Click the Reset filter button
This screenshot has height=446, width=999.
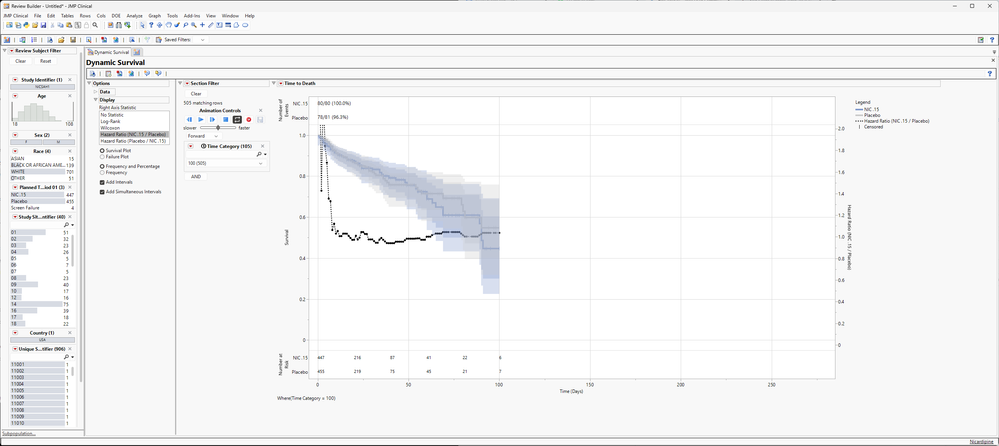pyautogui.click(x=45, y=61)
